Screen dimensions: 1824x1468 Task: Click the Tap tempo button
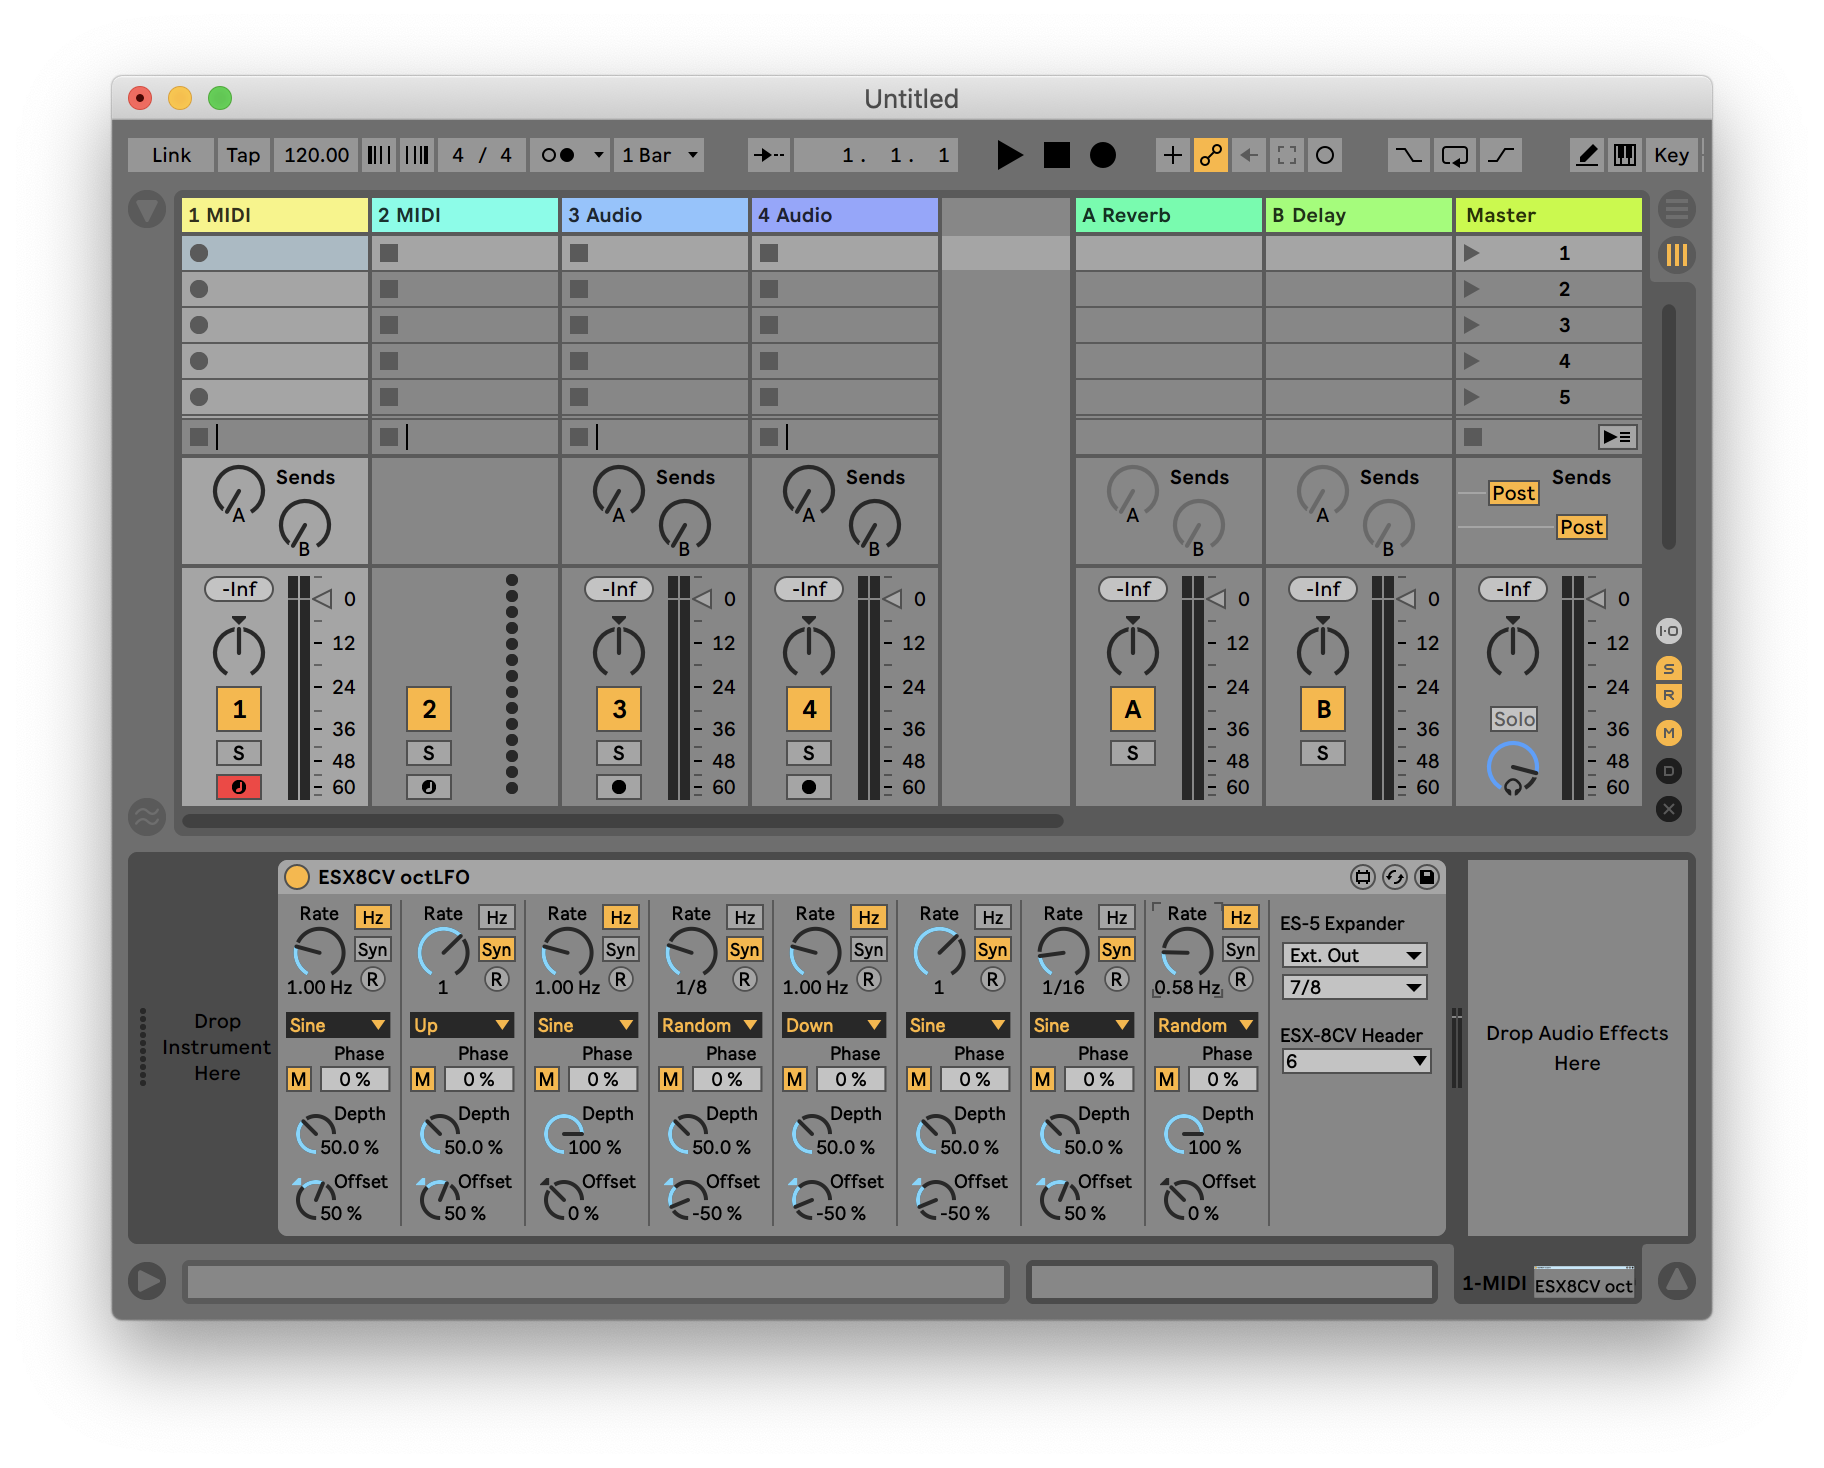point(242,155)
